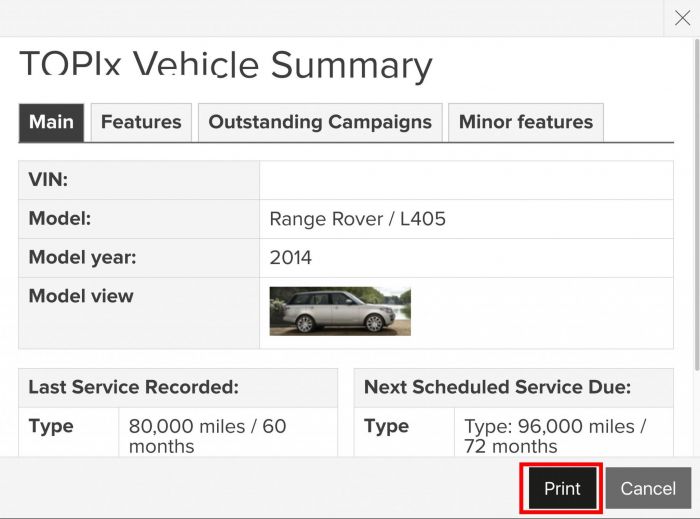This screenshot has height=519, width=700.
Task: Click the 'Type' label under Last Service Recorded
Action: click(51, 426)
